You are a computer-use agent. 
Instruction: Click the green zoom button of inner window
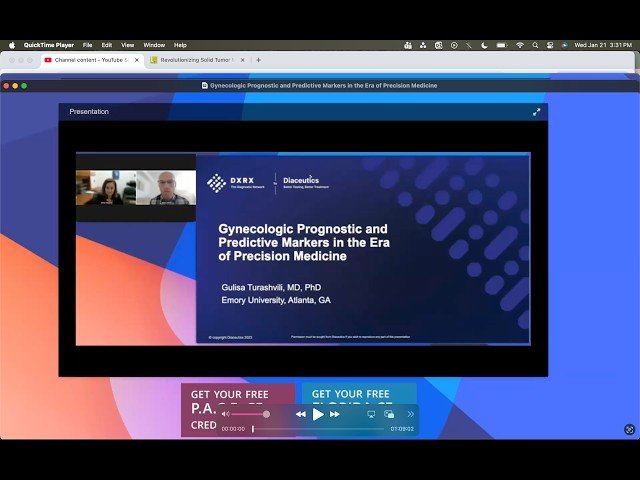click(24, 86)
